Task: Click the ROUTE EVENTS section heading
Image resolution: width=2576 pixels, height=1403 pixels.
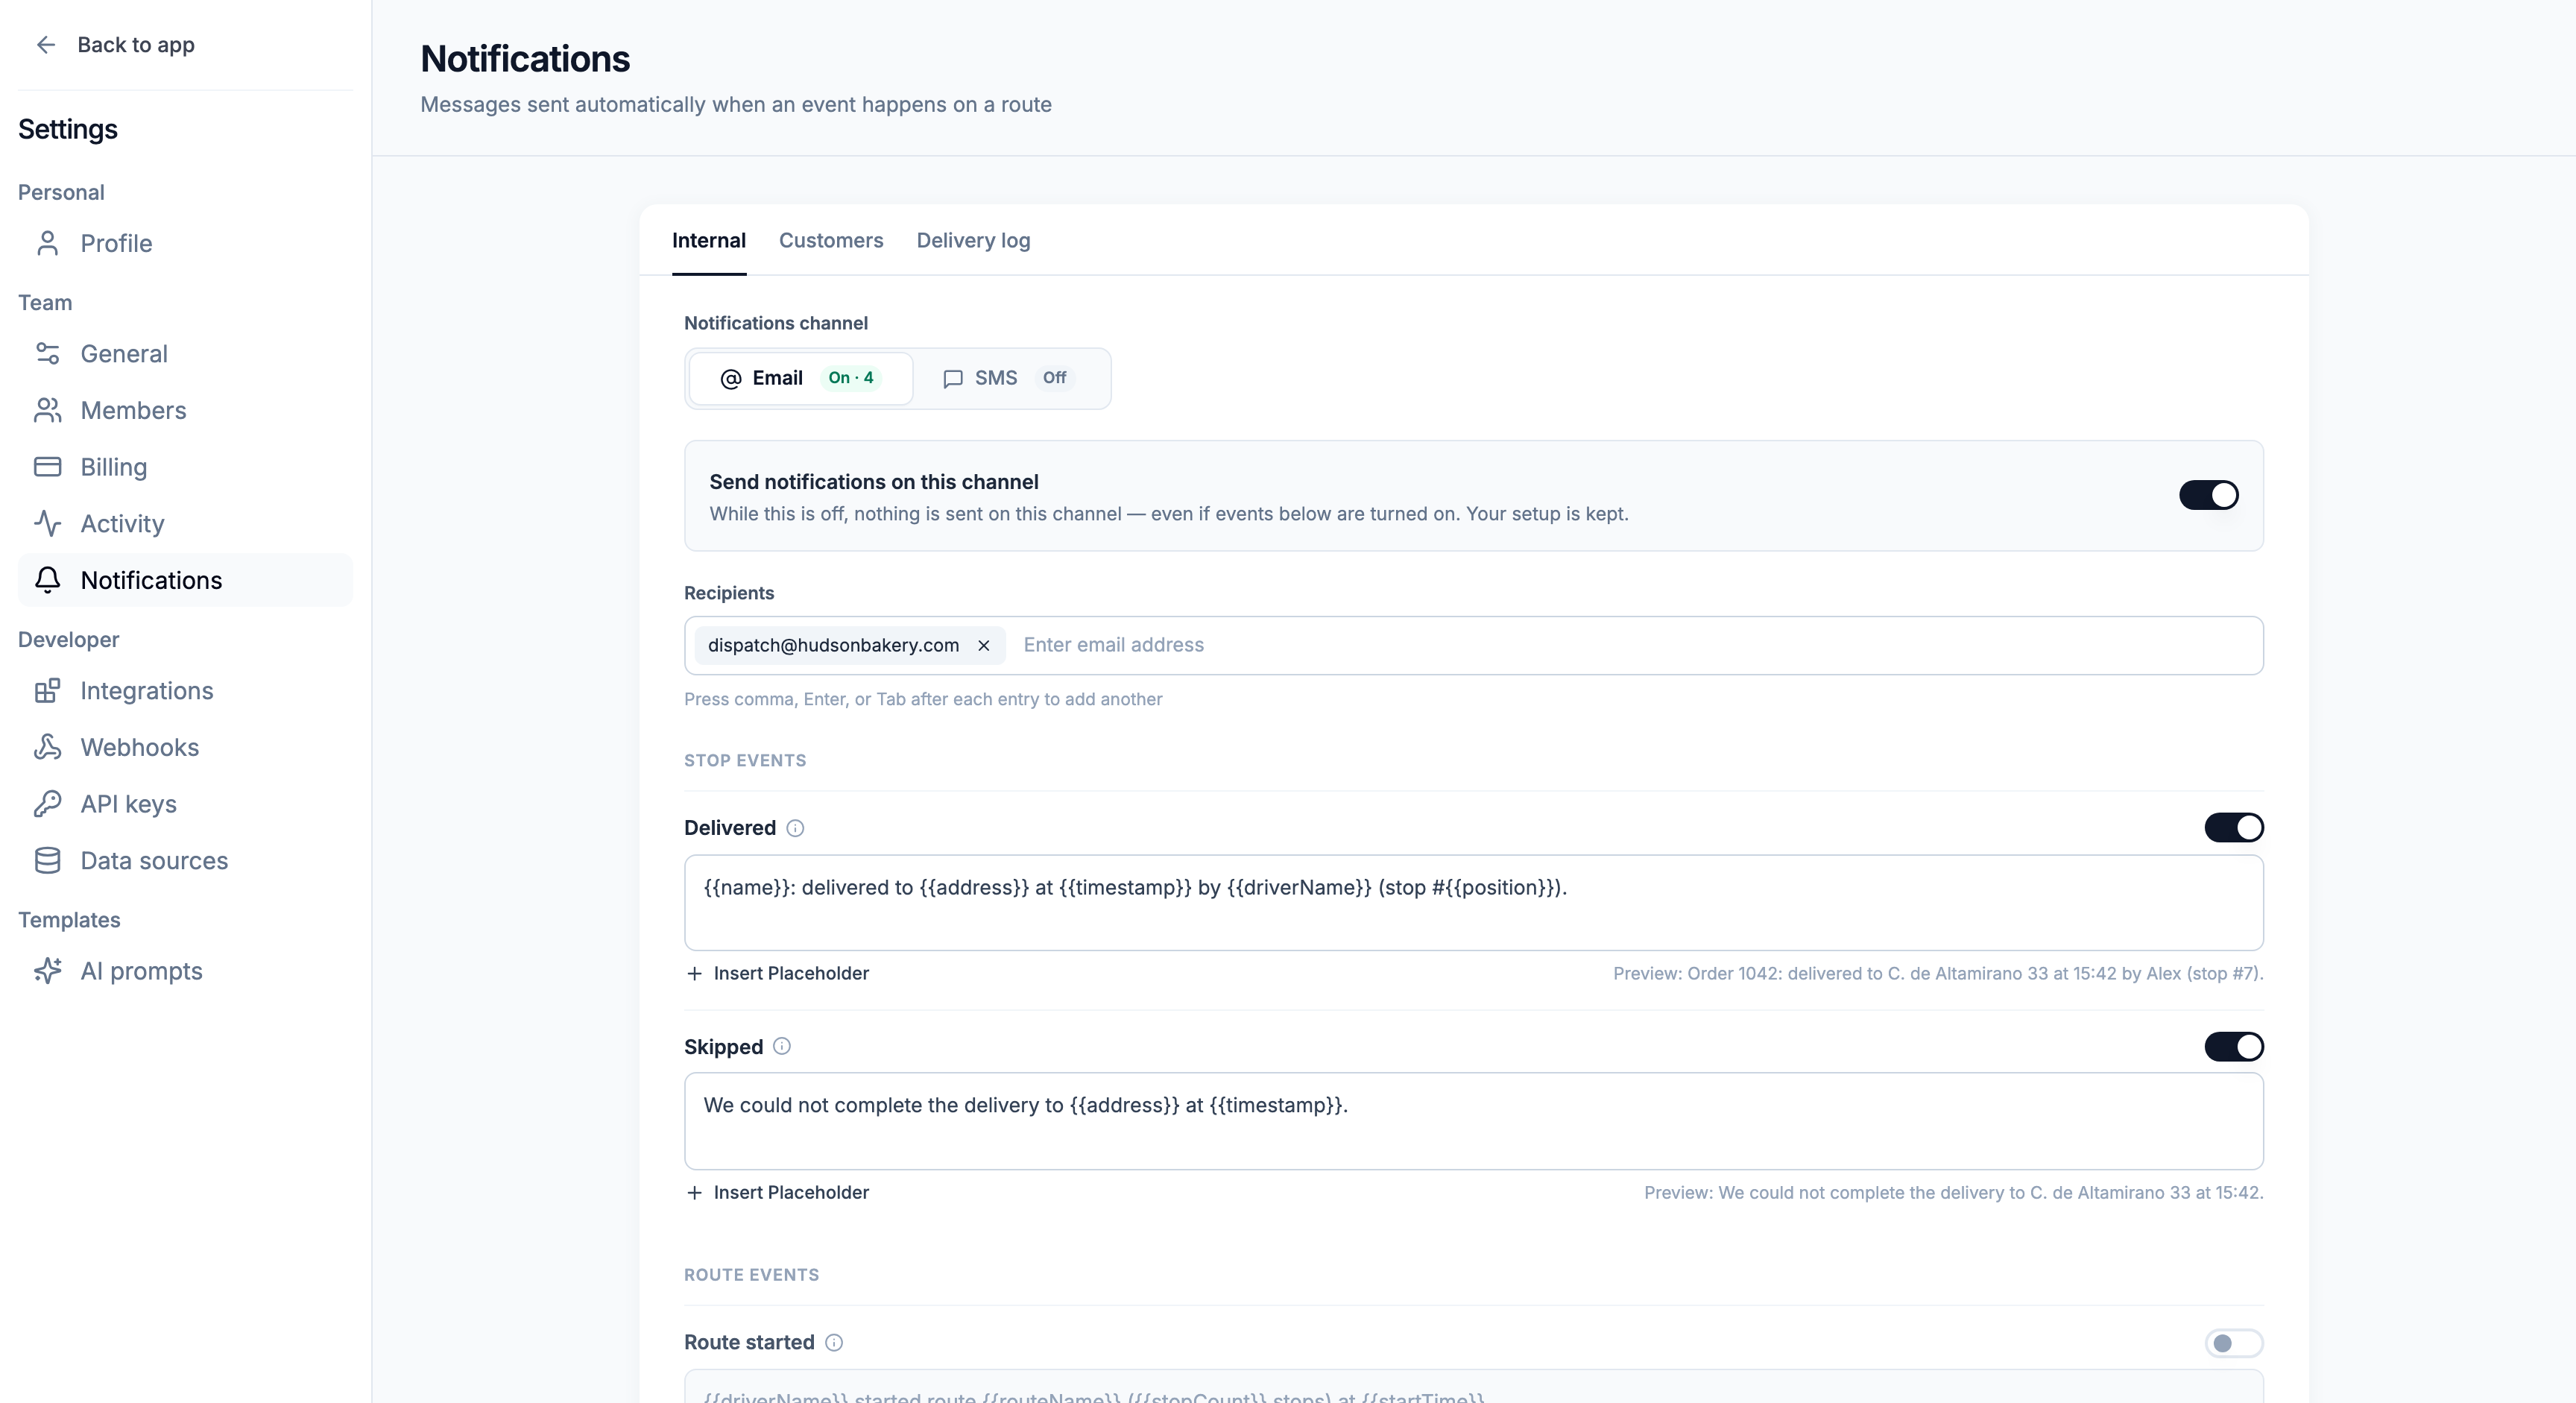Action: pos(751,1275)
